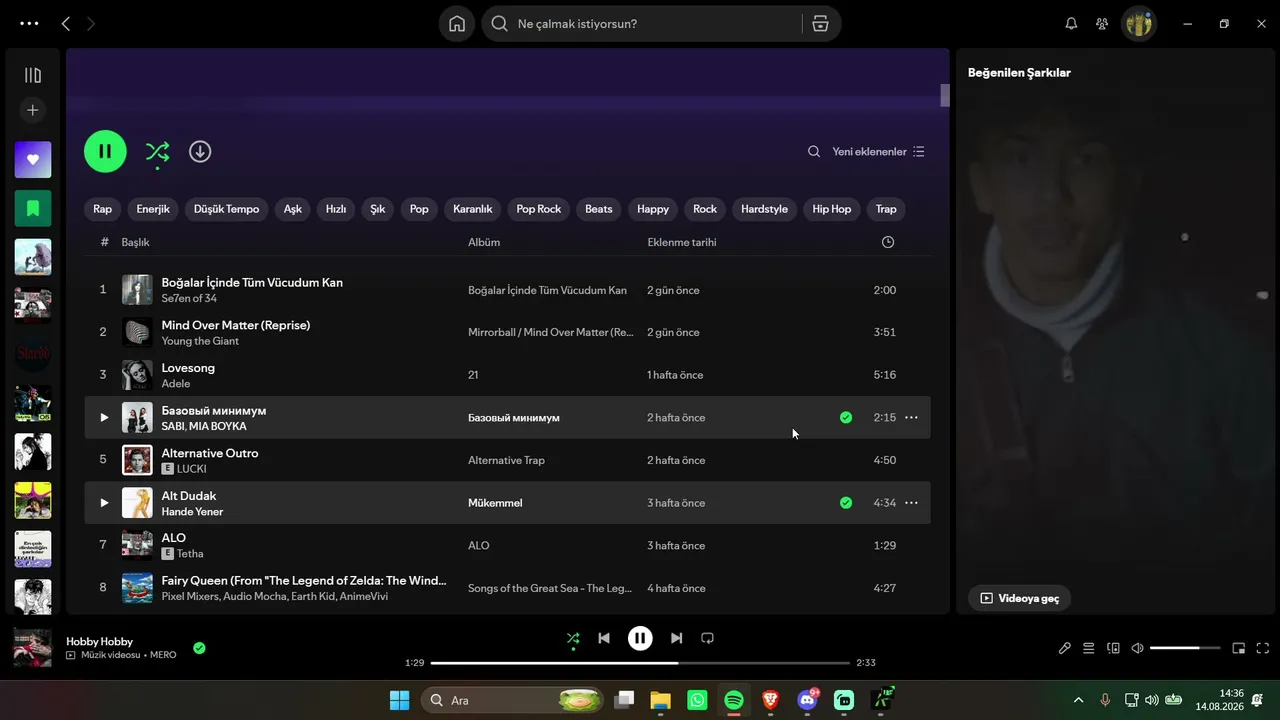Open the three-dot app menu
This screenshot has width=1280, height=720.
(x=29, y=24)
